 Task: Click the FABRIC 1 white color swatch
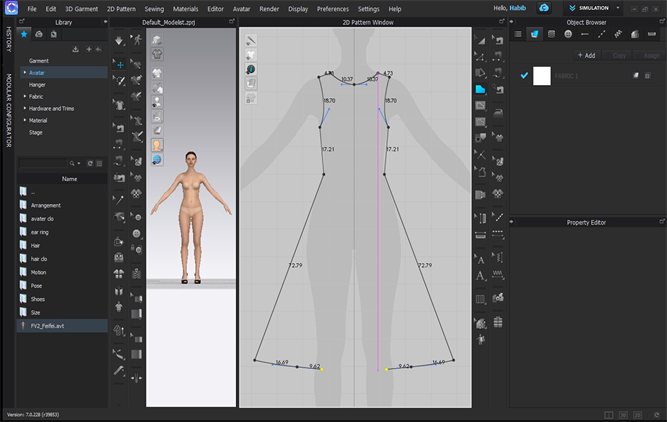pos(542,76)
